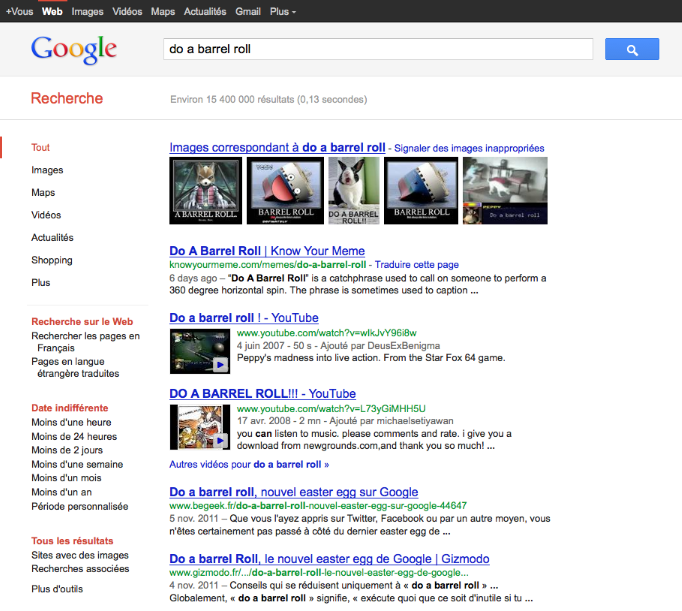
Task: Select Web in the top bar
Action: (x=52, y=12)
